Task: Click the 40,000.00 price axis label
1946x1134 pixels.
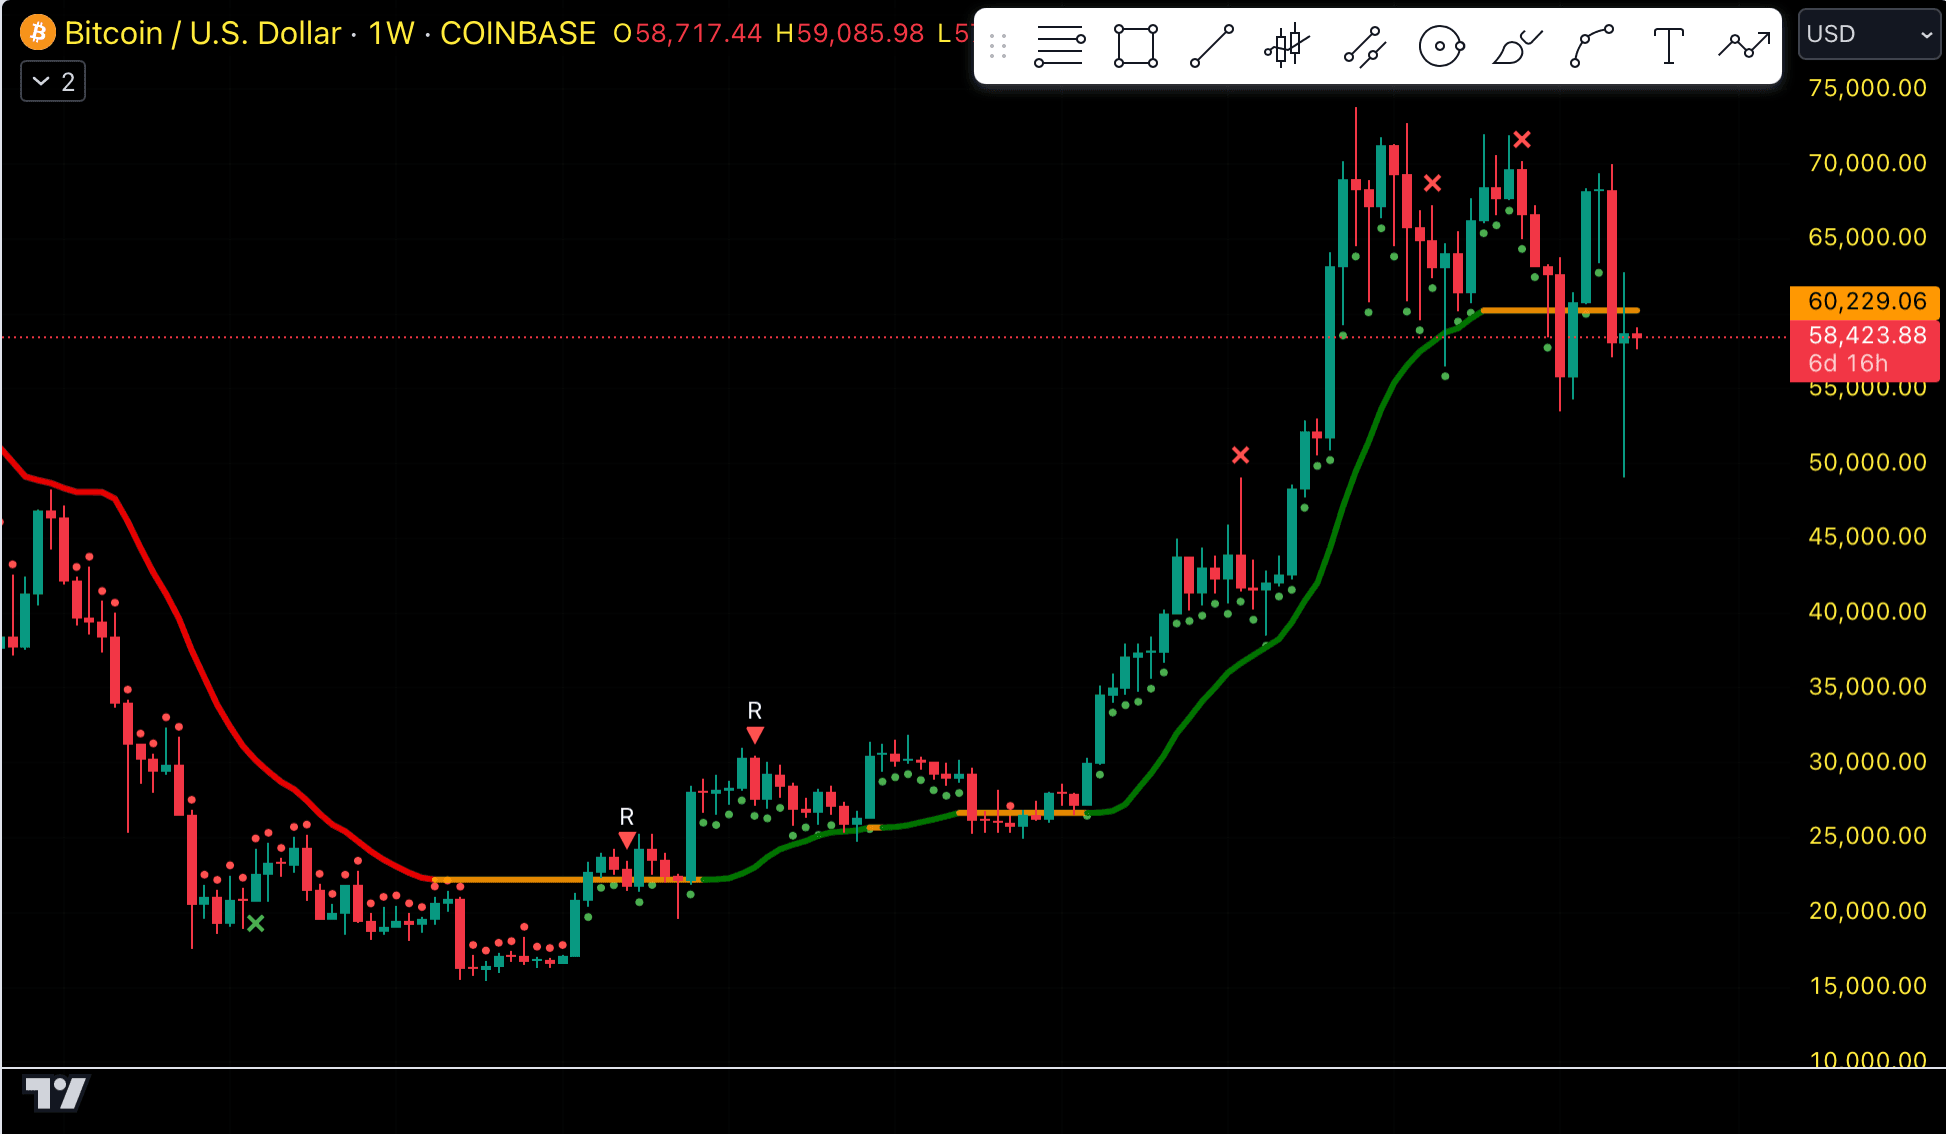Action: tap(1867, 611)
